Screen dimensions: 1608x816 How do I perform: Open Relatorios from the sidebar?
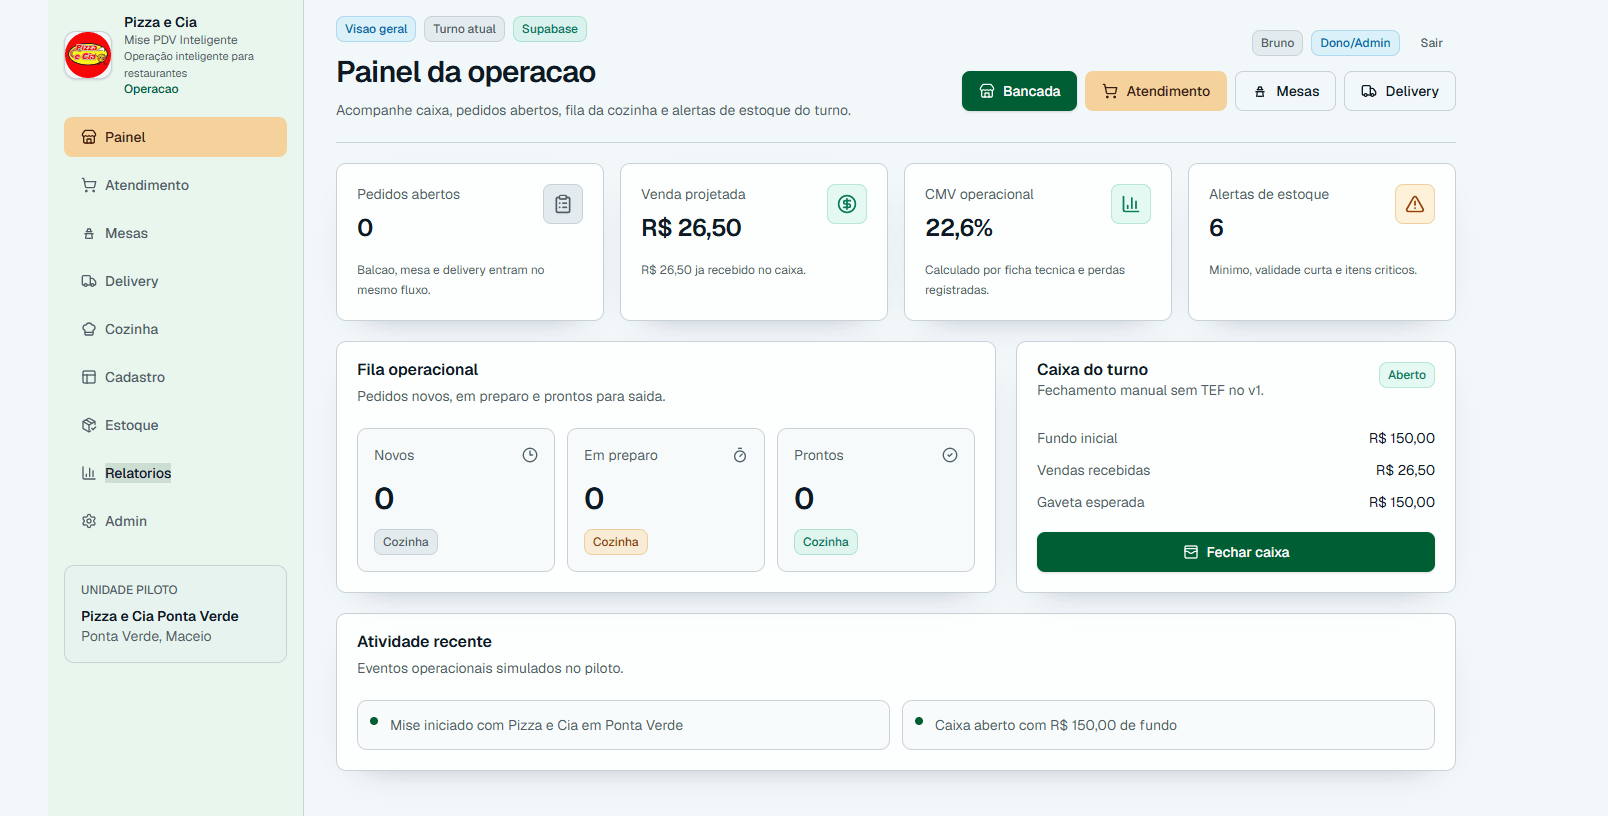[175, 473]
